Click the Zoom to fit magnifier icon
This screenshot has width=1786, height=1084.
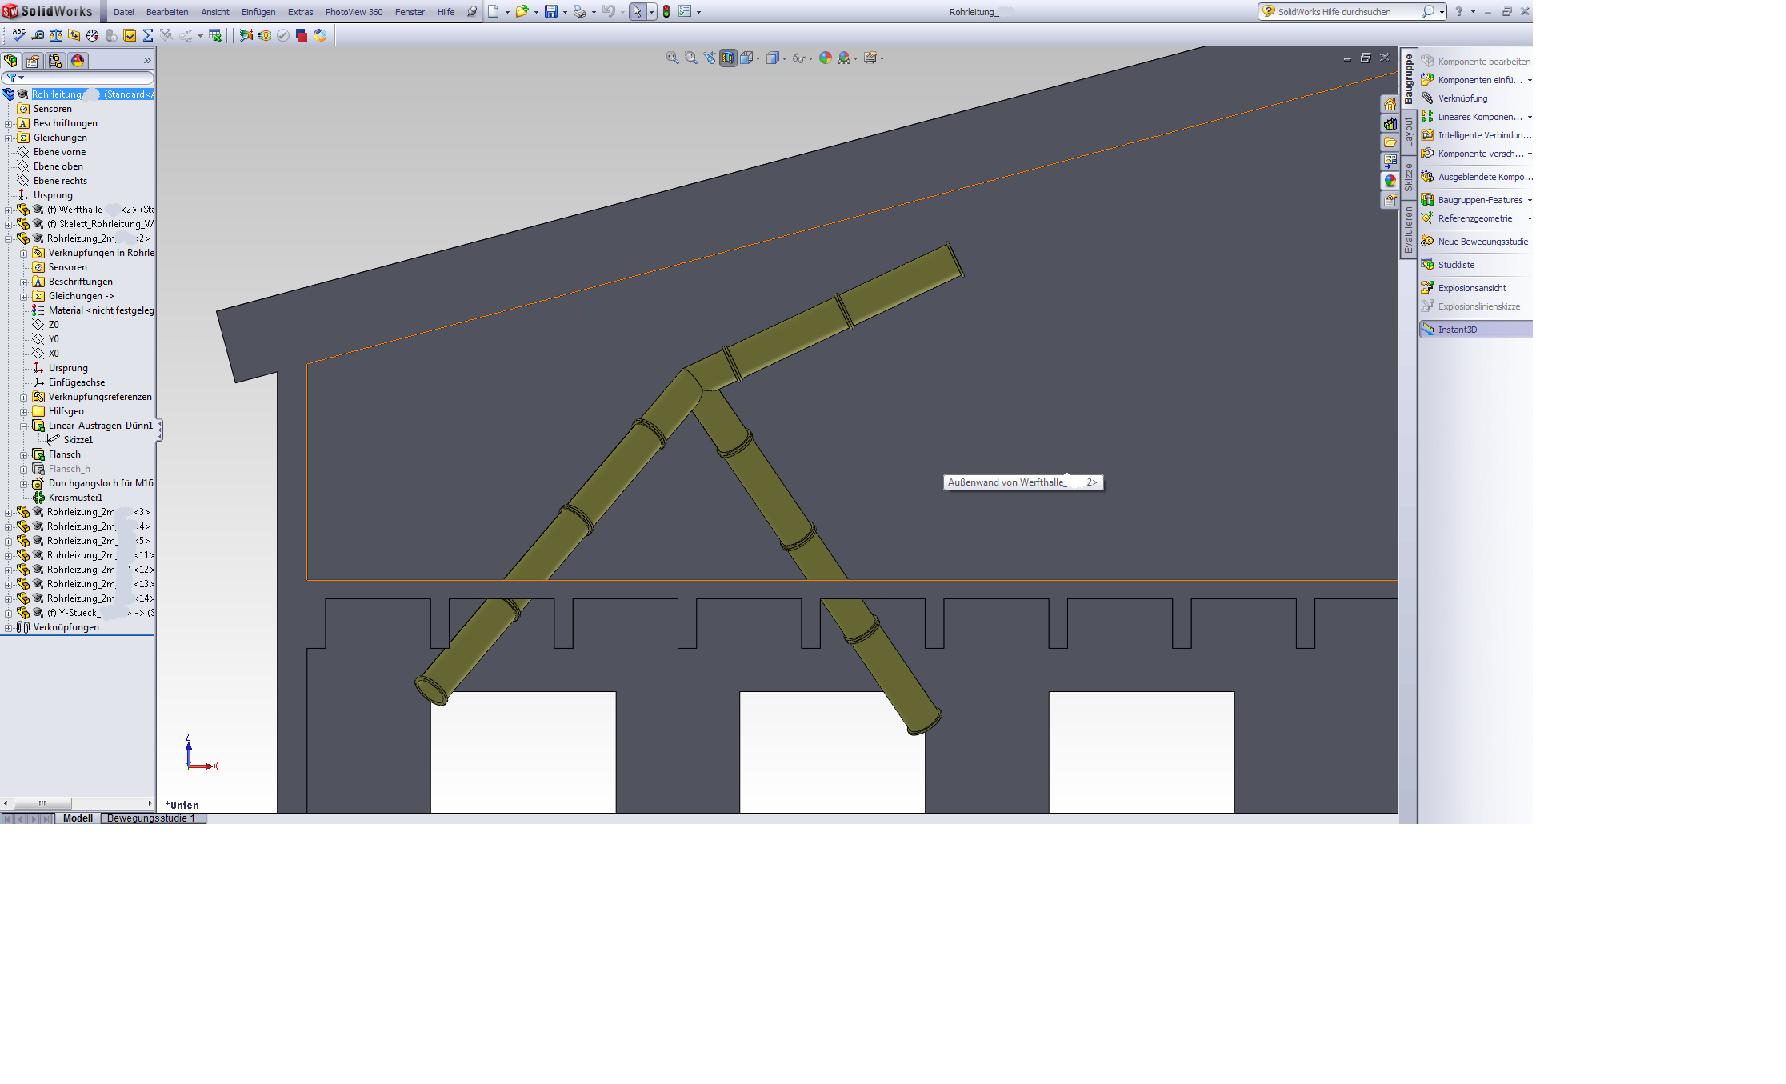tap(672, 58)
